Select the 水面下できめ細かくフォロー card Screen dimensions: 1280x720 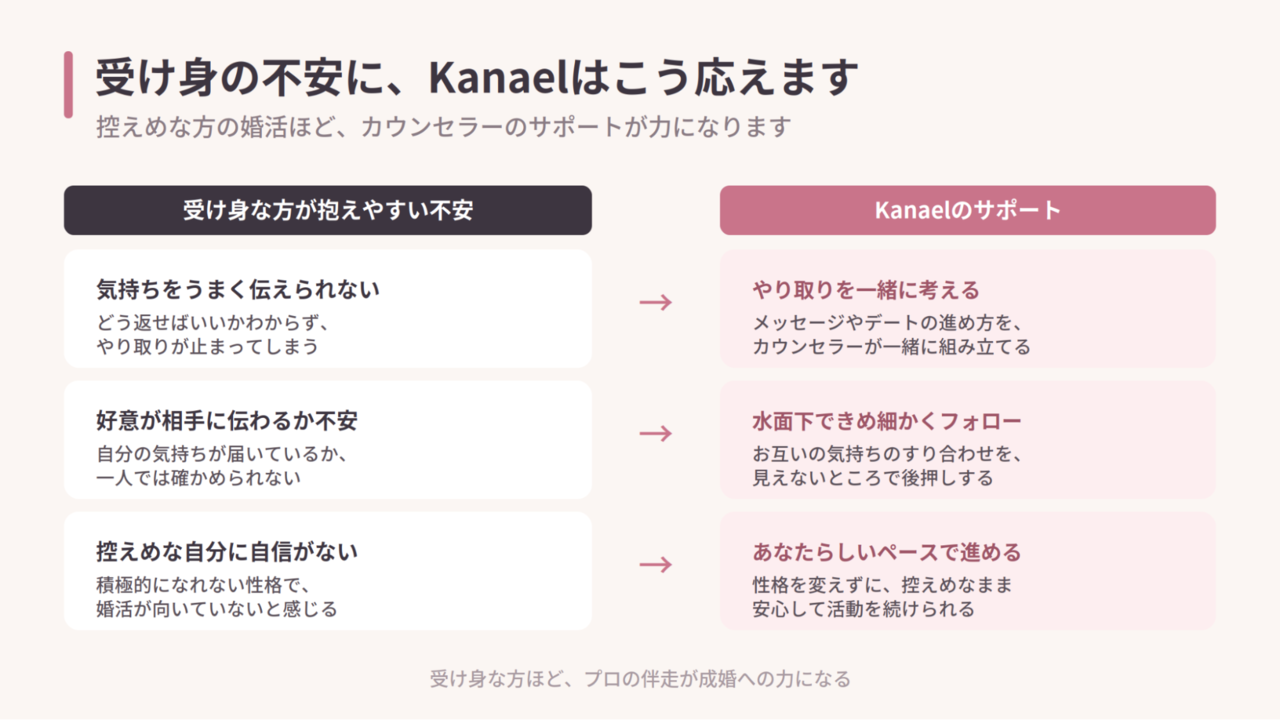[x=968, y=439]
